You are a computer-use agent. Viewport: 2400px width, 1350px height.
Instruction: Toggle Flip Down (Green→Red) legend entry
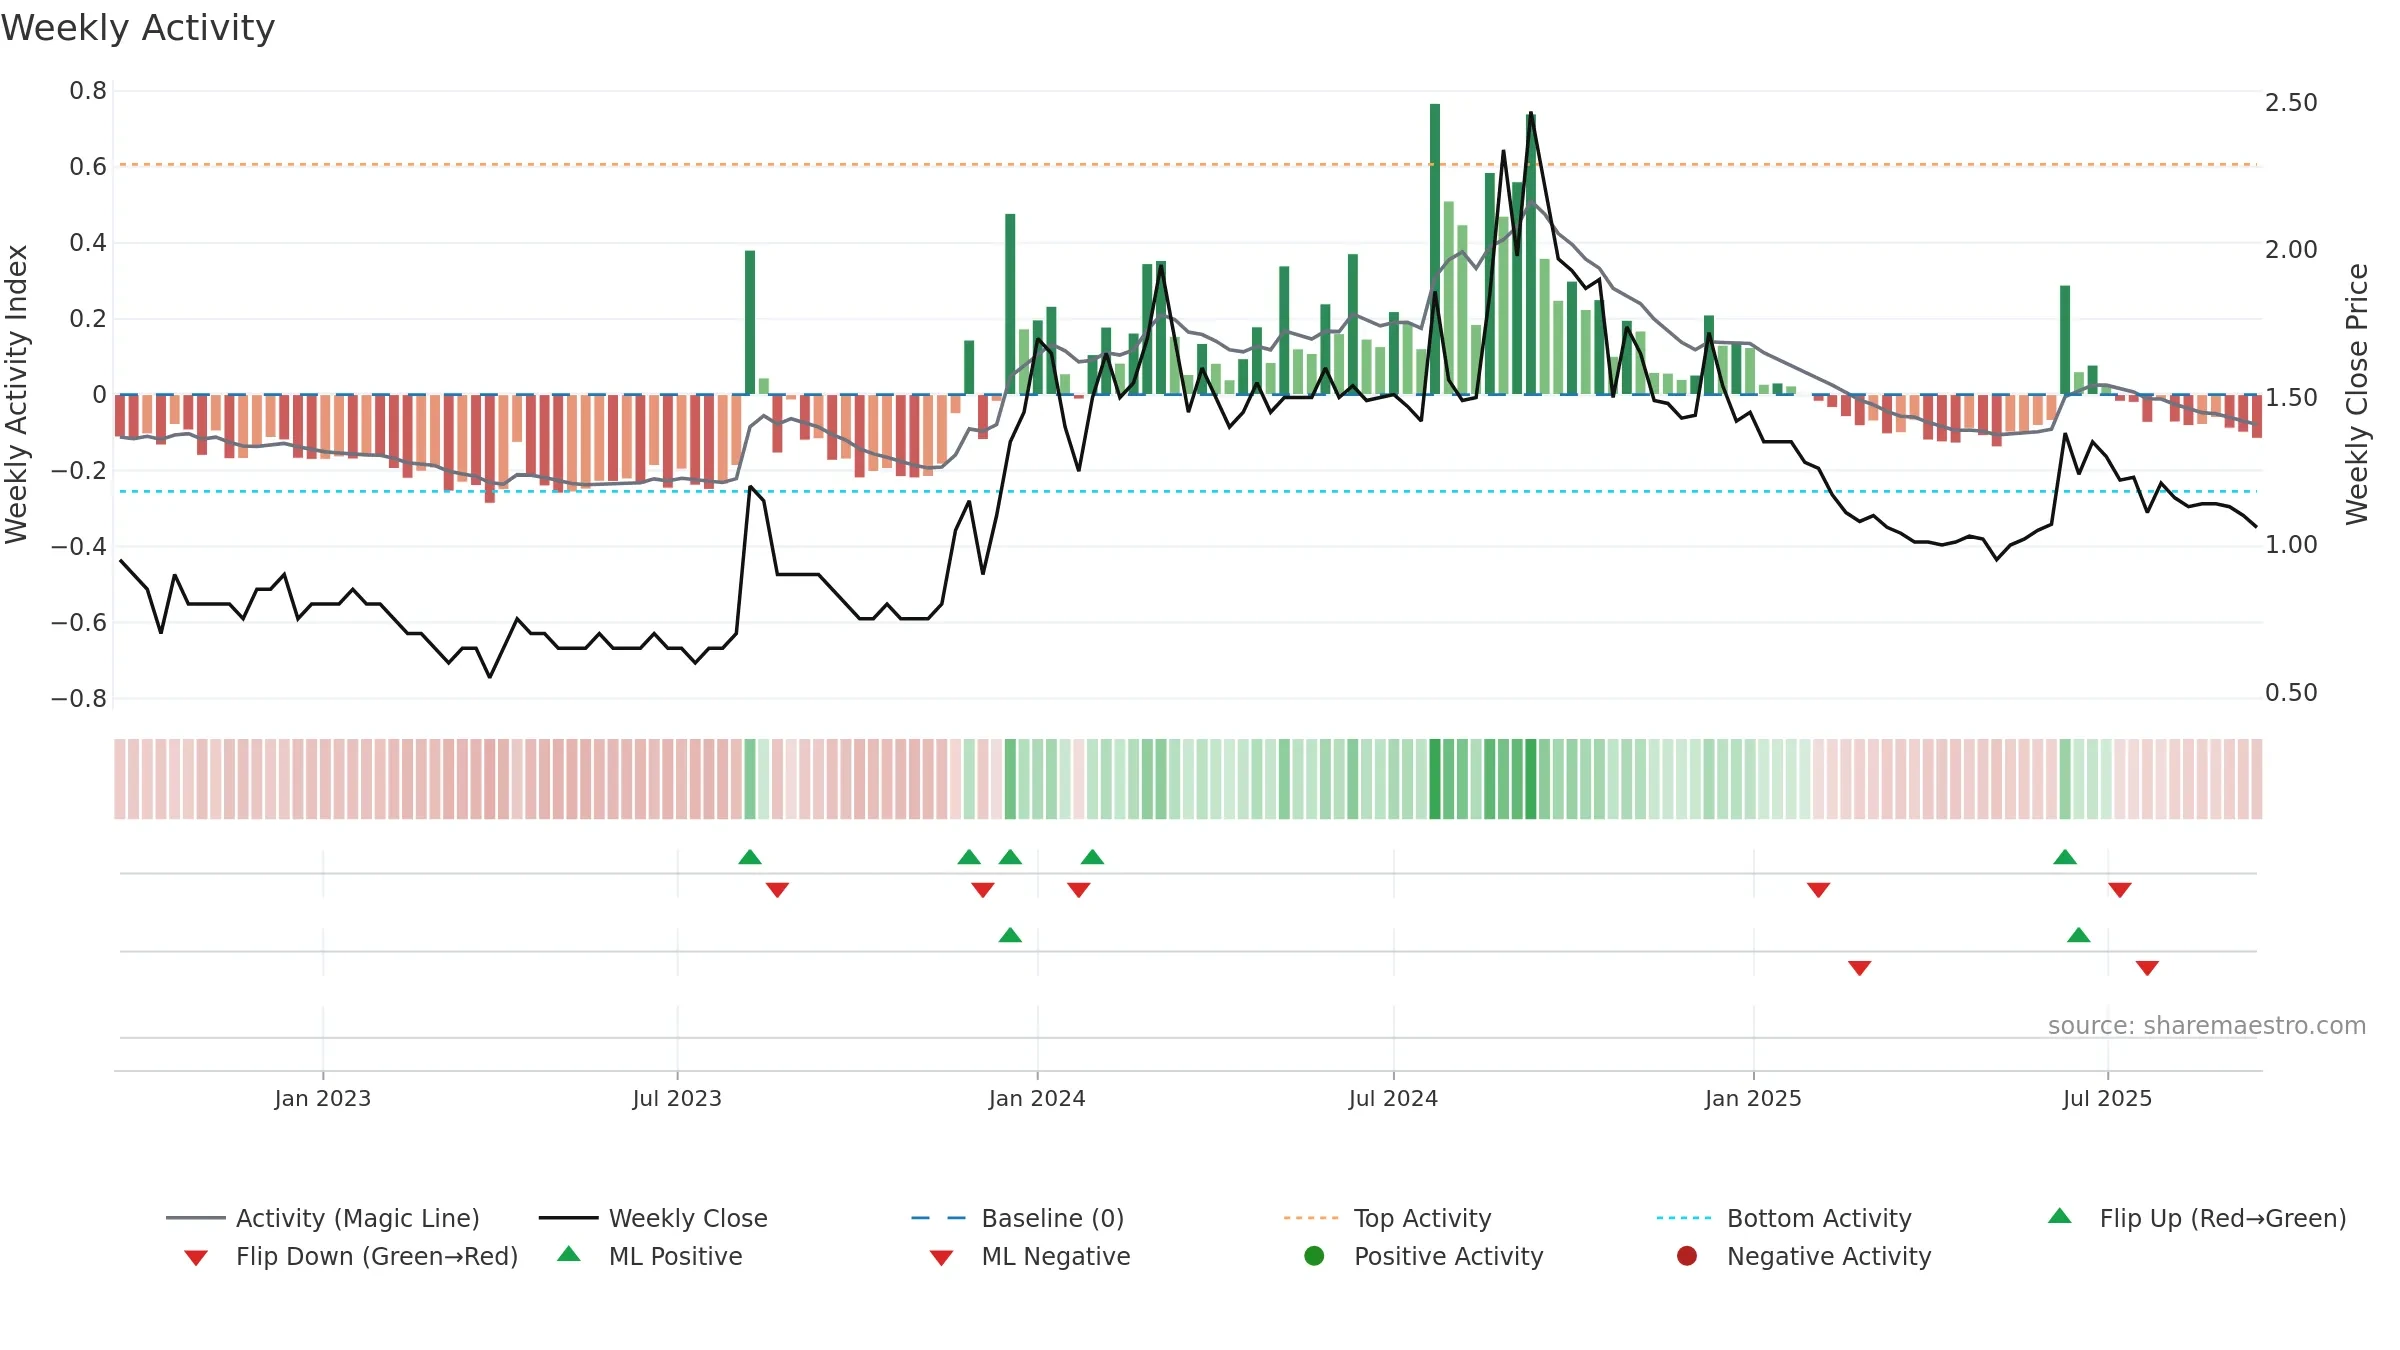pyautogui.click(x=350, y=1256)
